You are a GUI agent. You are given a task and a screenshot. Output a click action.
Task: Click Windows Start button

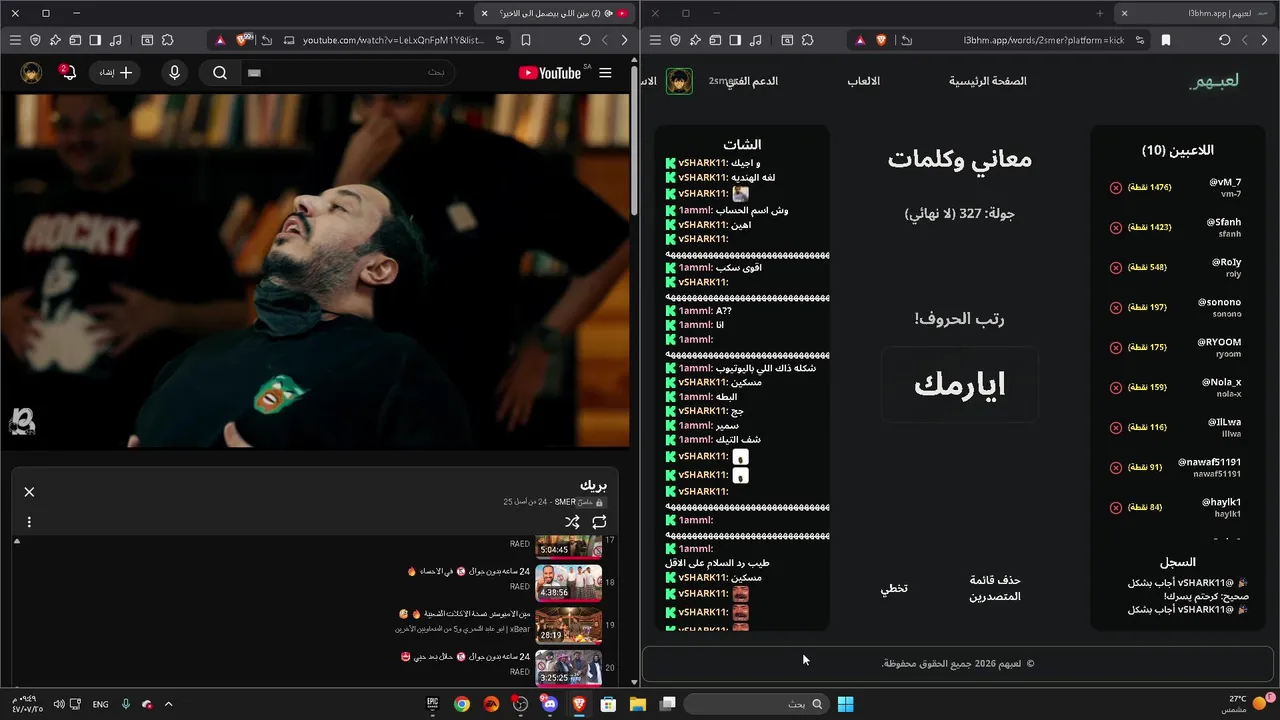click(x=845, y=704)
